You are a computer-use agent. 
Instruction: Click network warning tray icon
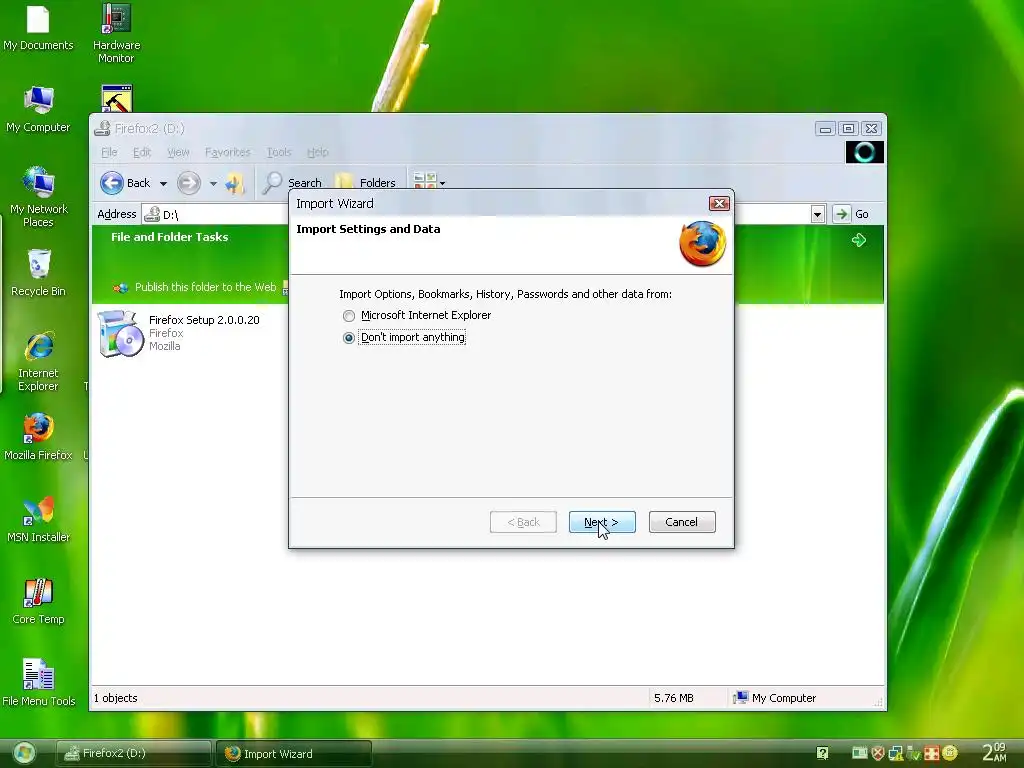coord(895,754)
